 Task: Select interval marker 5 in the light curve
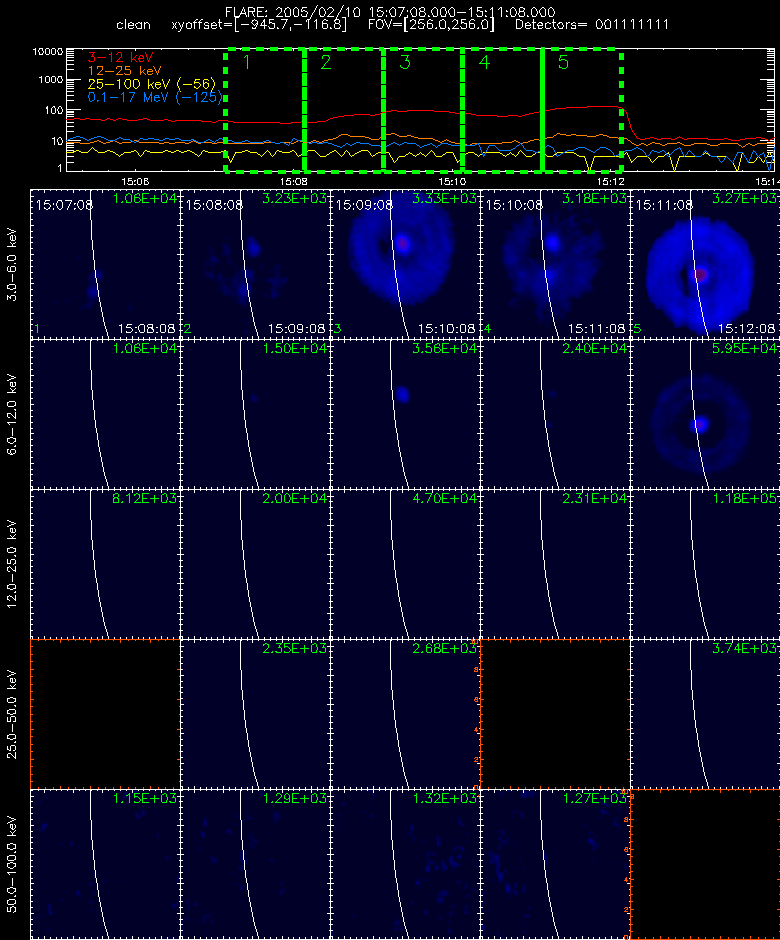pos(563,62)
